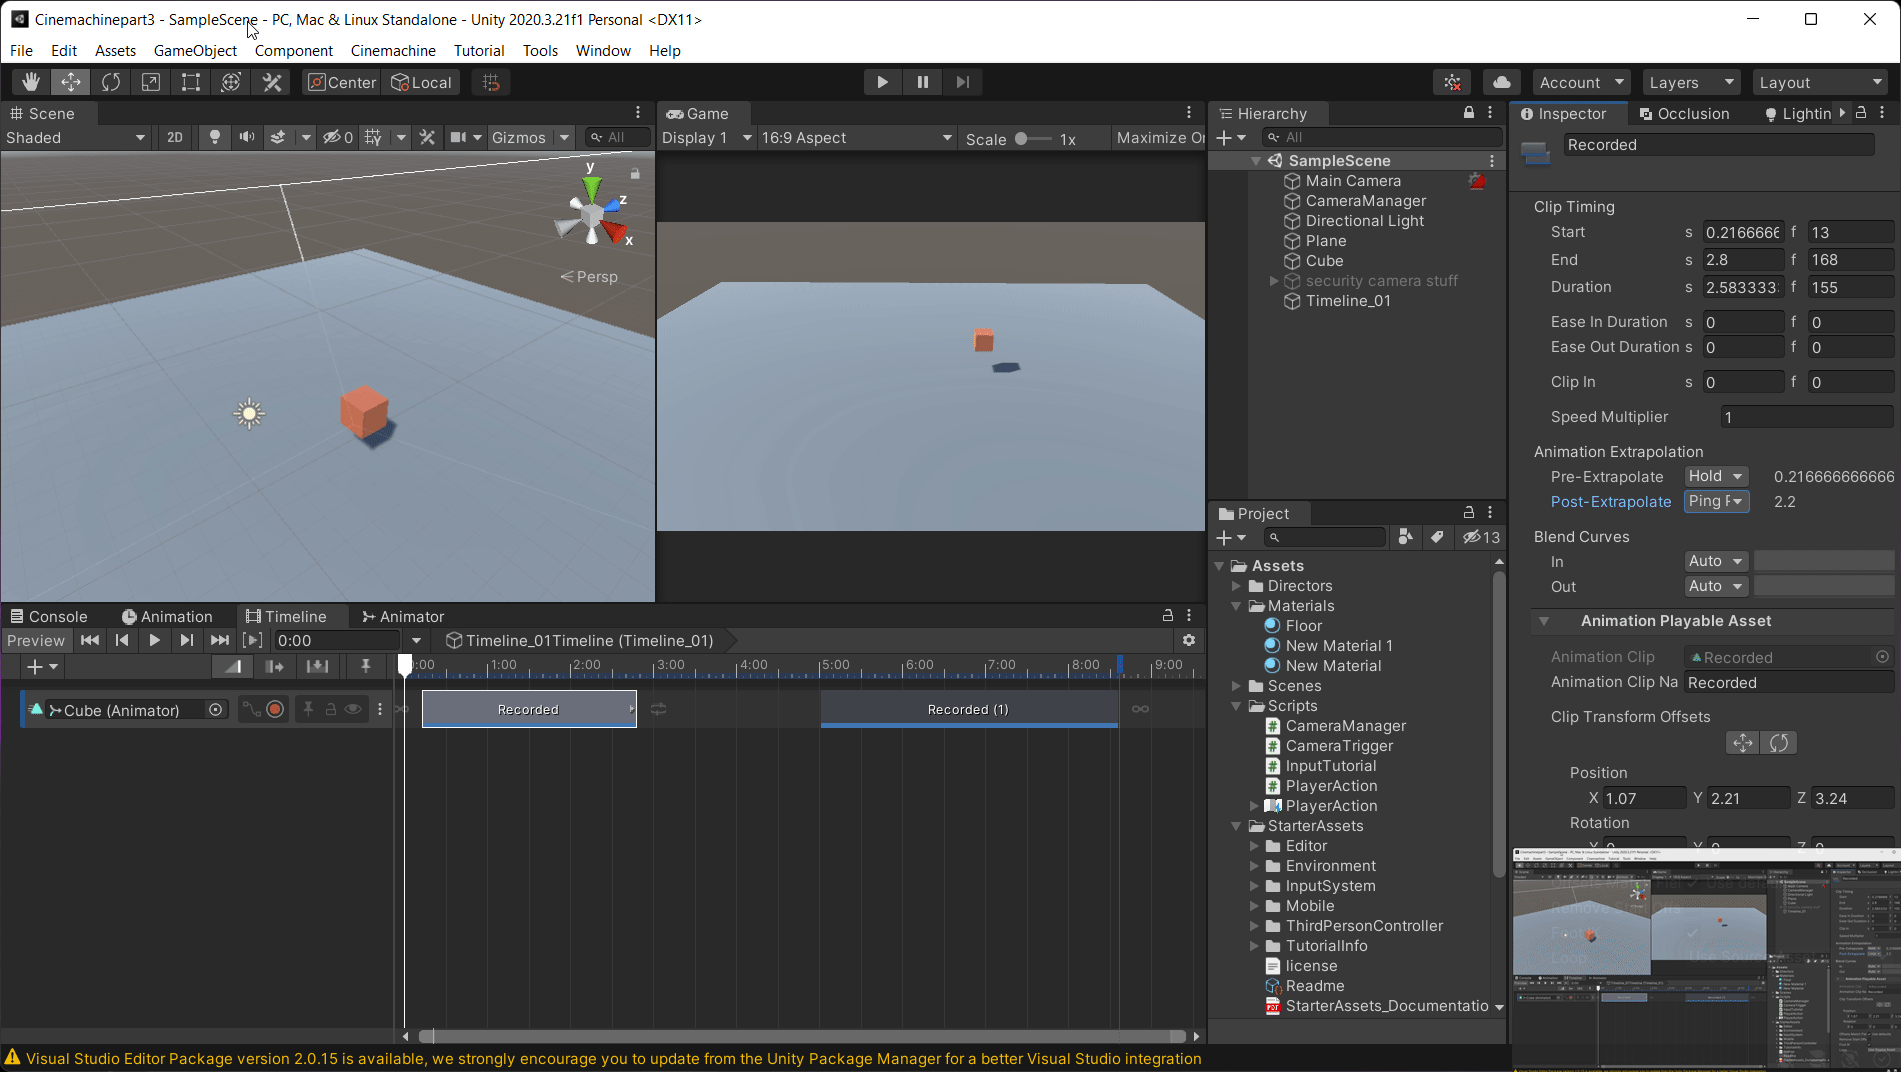This screenshot has width=1901, height=1072.
Task: Lock the Cube Animator track
Action: [x=330, y=709]
